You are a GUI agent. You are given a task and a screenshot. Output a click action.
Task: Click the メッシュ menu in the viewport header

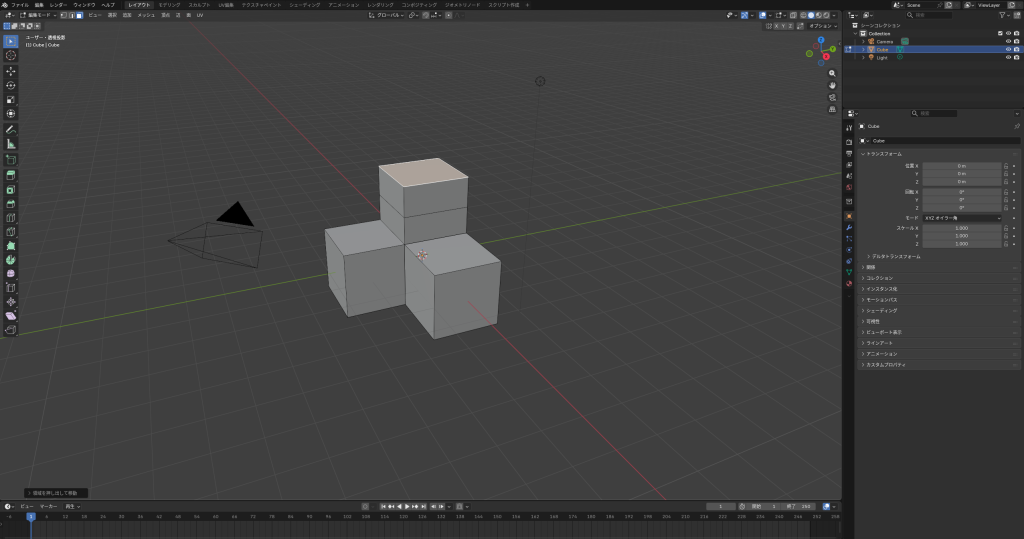click(146, 16)
